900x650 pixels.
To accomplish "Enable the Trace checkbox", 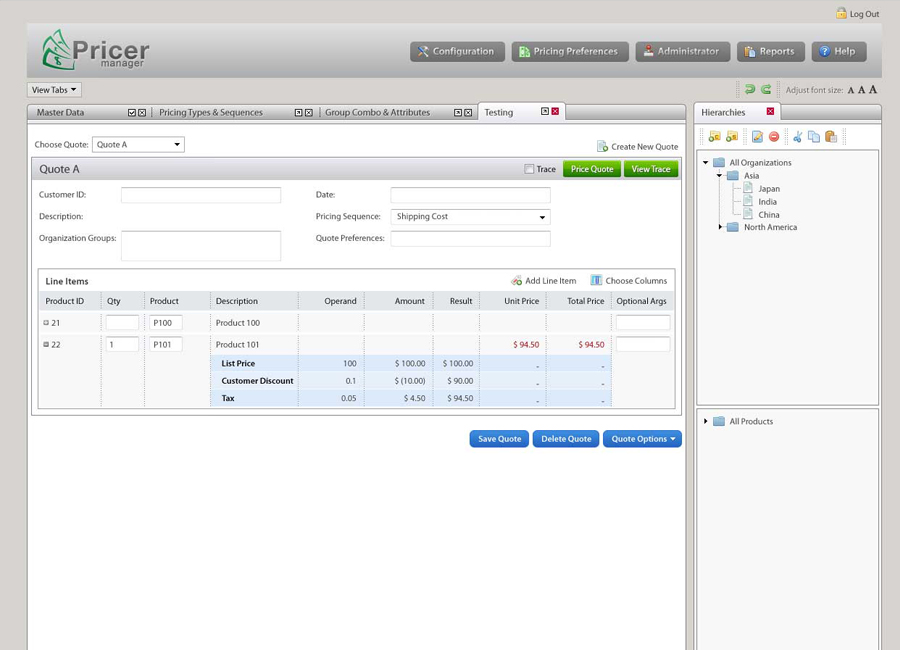I will [529, 169].
